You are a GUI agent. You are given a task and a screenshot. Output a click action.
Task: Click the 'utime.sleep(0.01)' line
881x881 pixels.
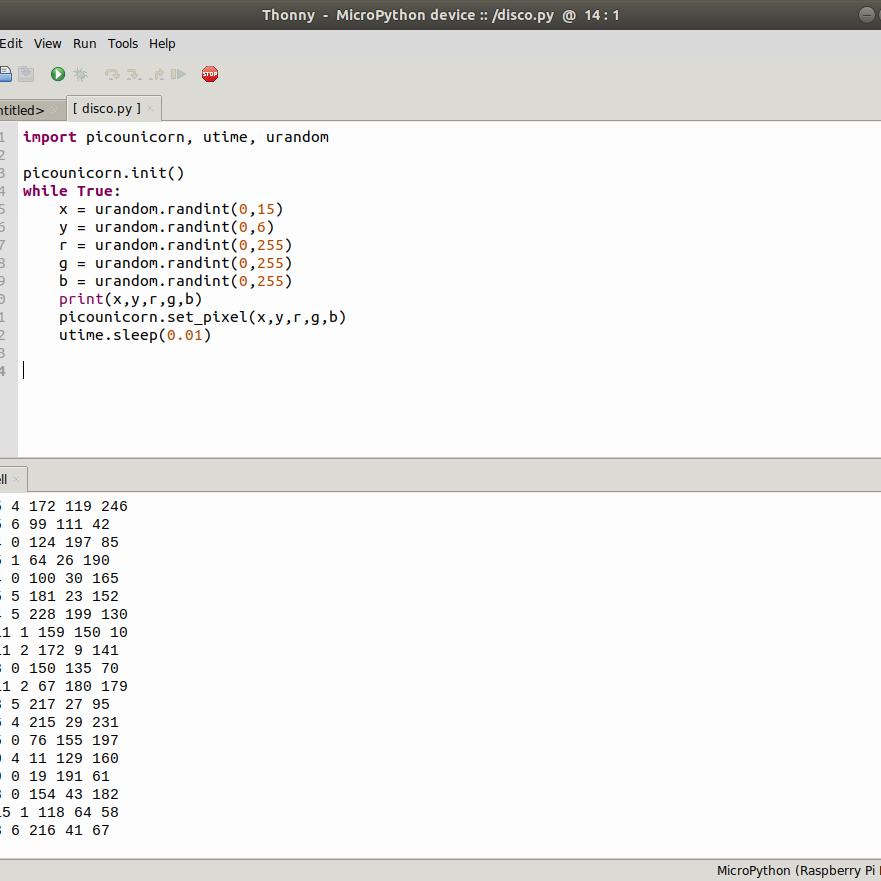tap(135, 335)
